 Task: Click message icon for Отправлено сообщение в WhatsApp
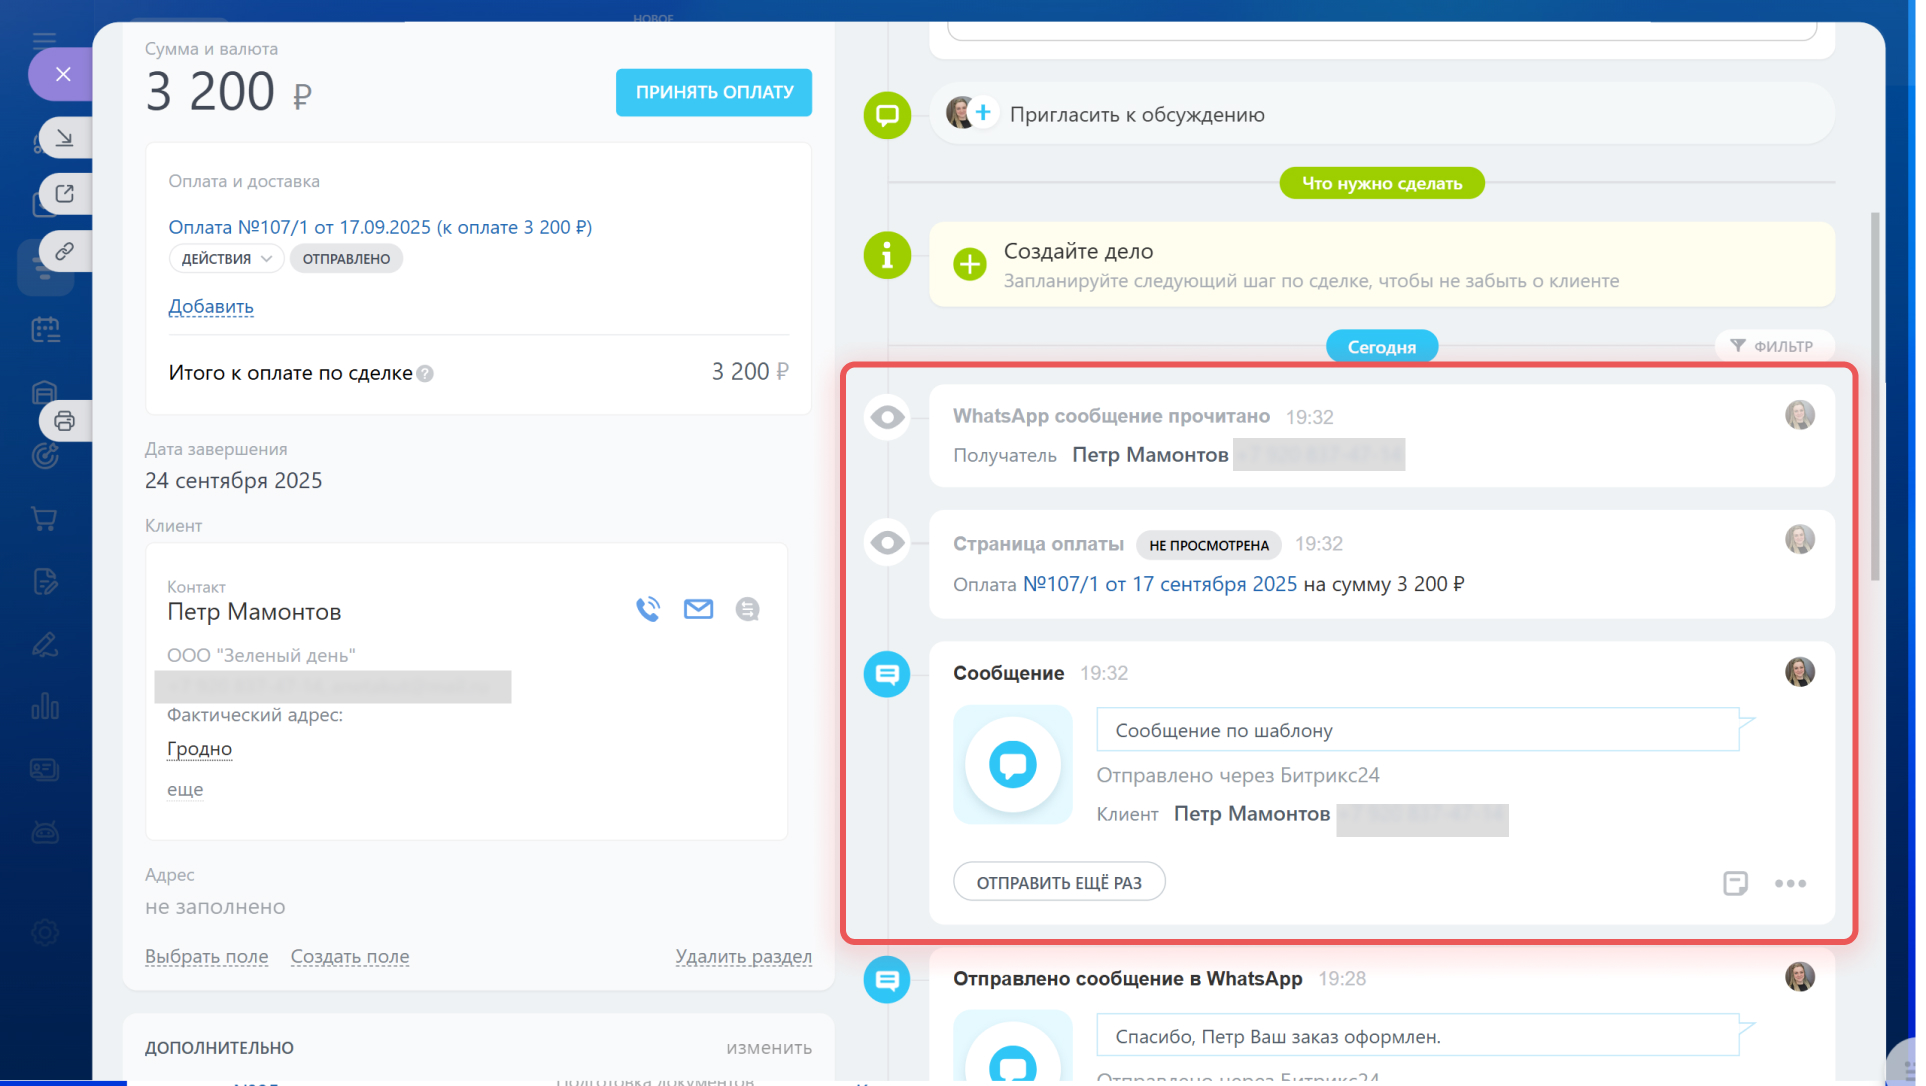point(887,980)
